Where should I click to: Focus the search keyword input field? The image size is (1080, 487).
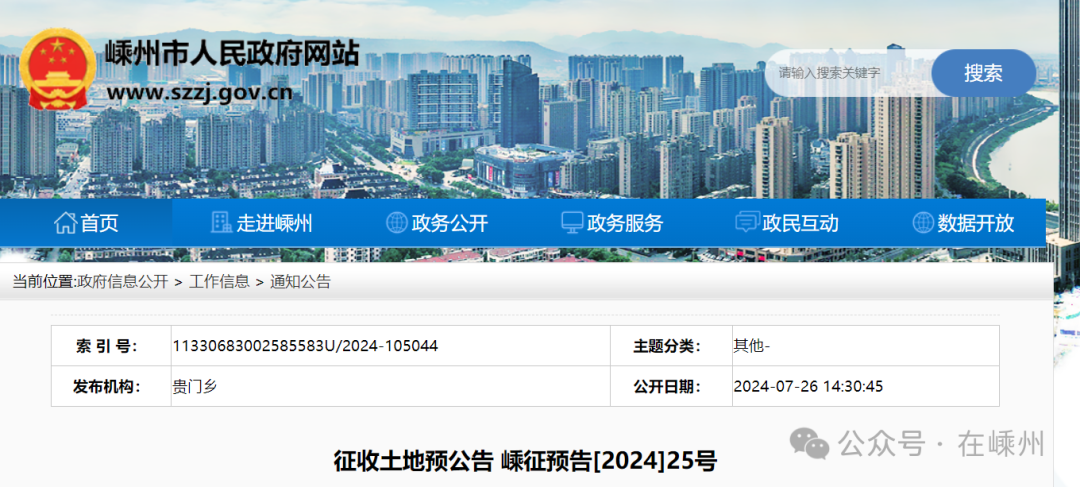coord(850,73)
